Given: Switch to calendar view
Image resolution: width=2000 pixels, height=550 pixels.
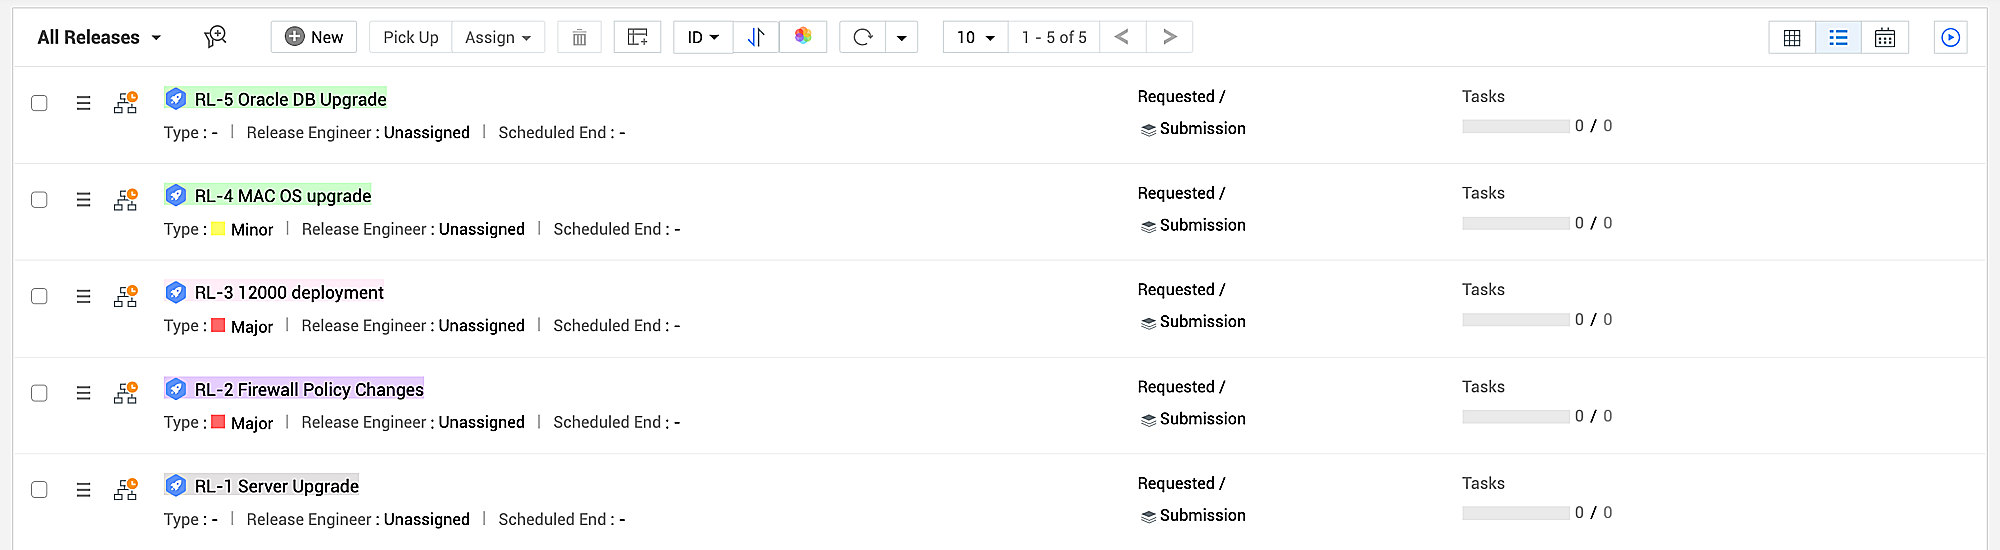Looking at the screenshot, I should tap(1884, 38).
